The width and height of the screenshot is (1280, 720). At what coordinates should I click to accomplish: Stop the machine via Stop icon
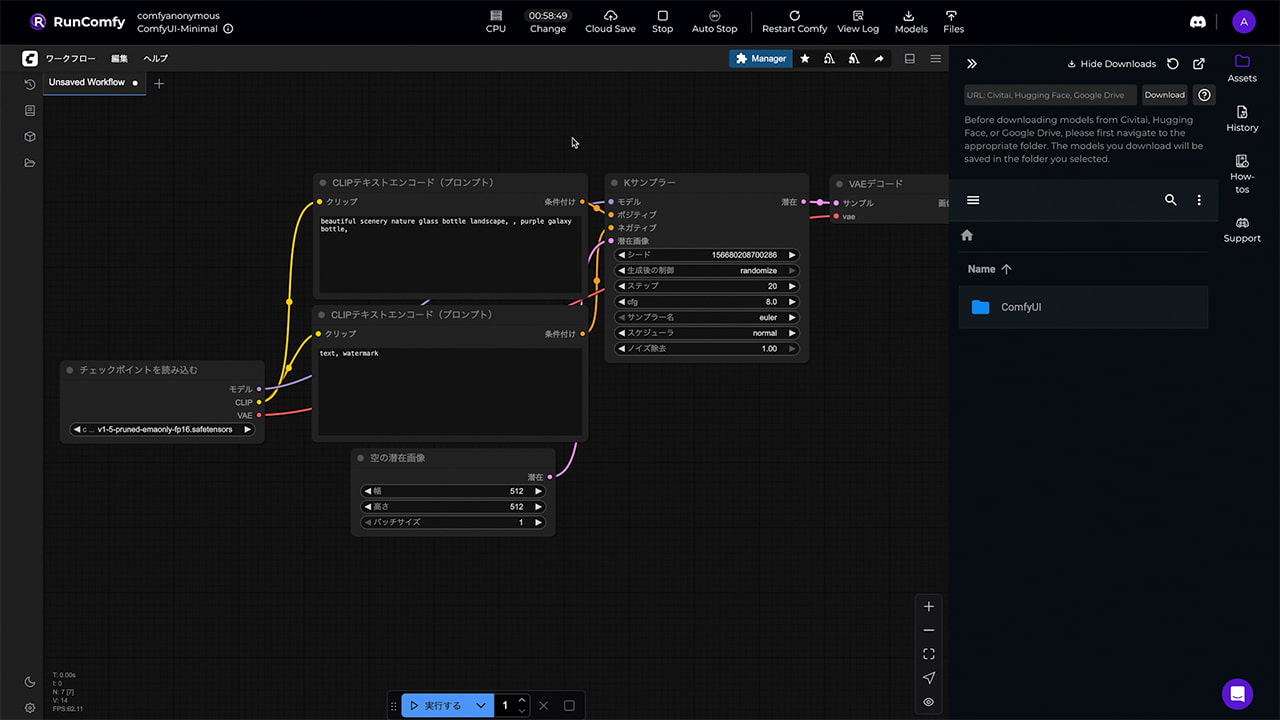click(662, 16)
